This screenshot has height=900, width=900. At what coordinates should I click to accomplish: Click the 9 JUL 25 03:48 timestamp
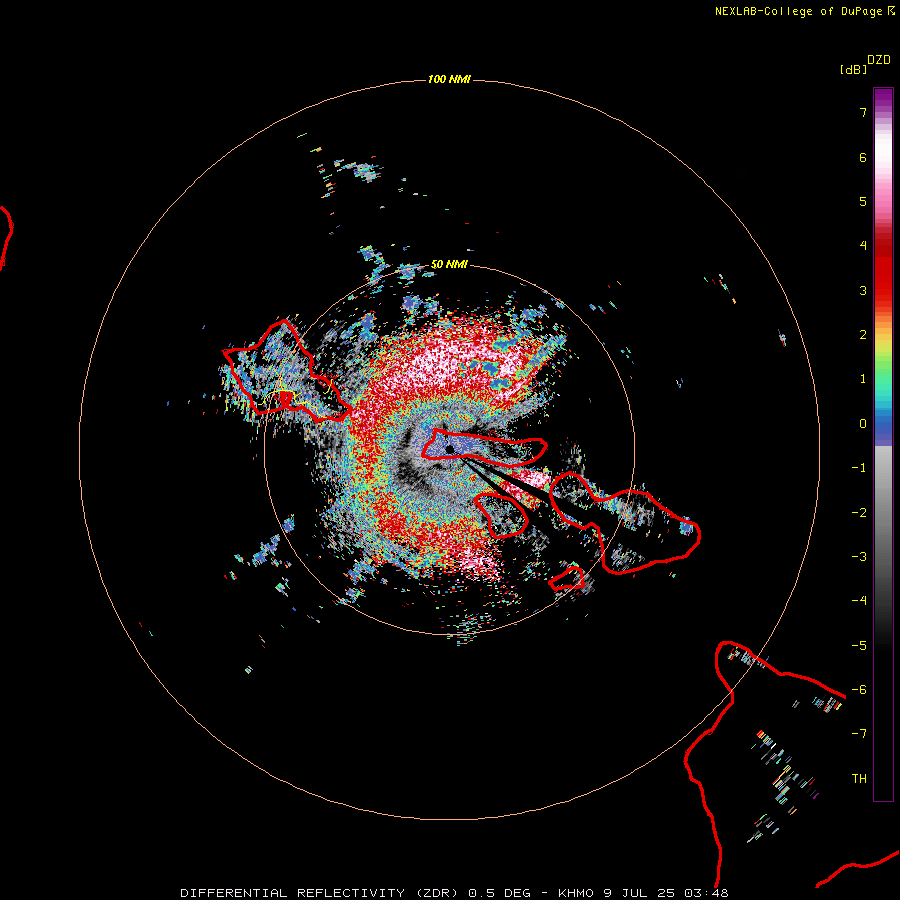(x=666, y=893)
